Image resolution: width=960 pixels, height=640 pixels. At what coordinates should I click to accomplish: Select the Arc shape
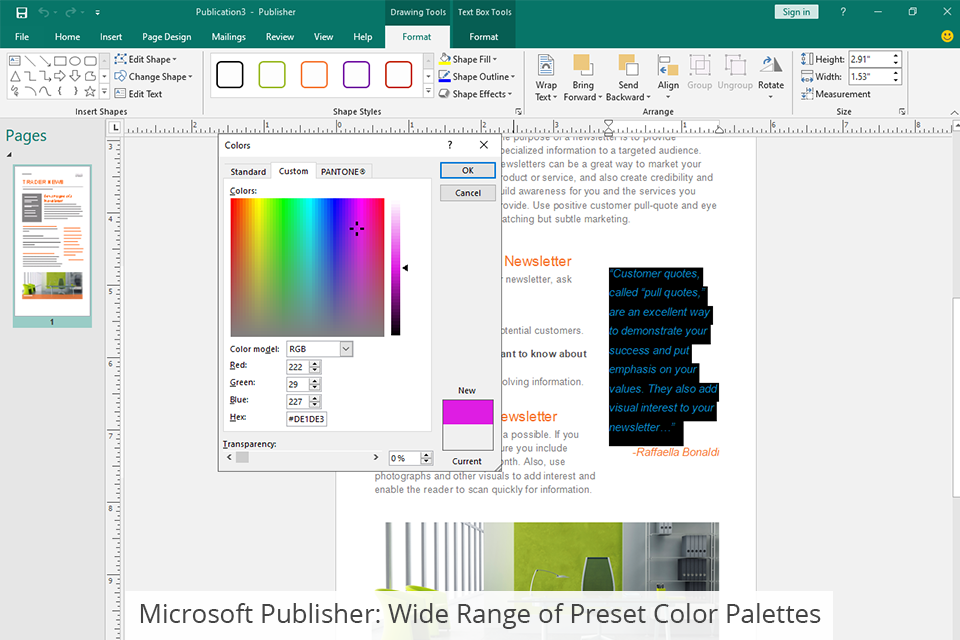(x=30, y=91)
